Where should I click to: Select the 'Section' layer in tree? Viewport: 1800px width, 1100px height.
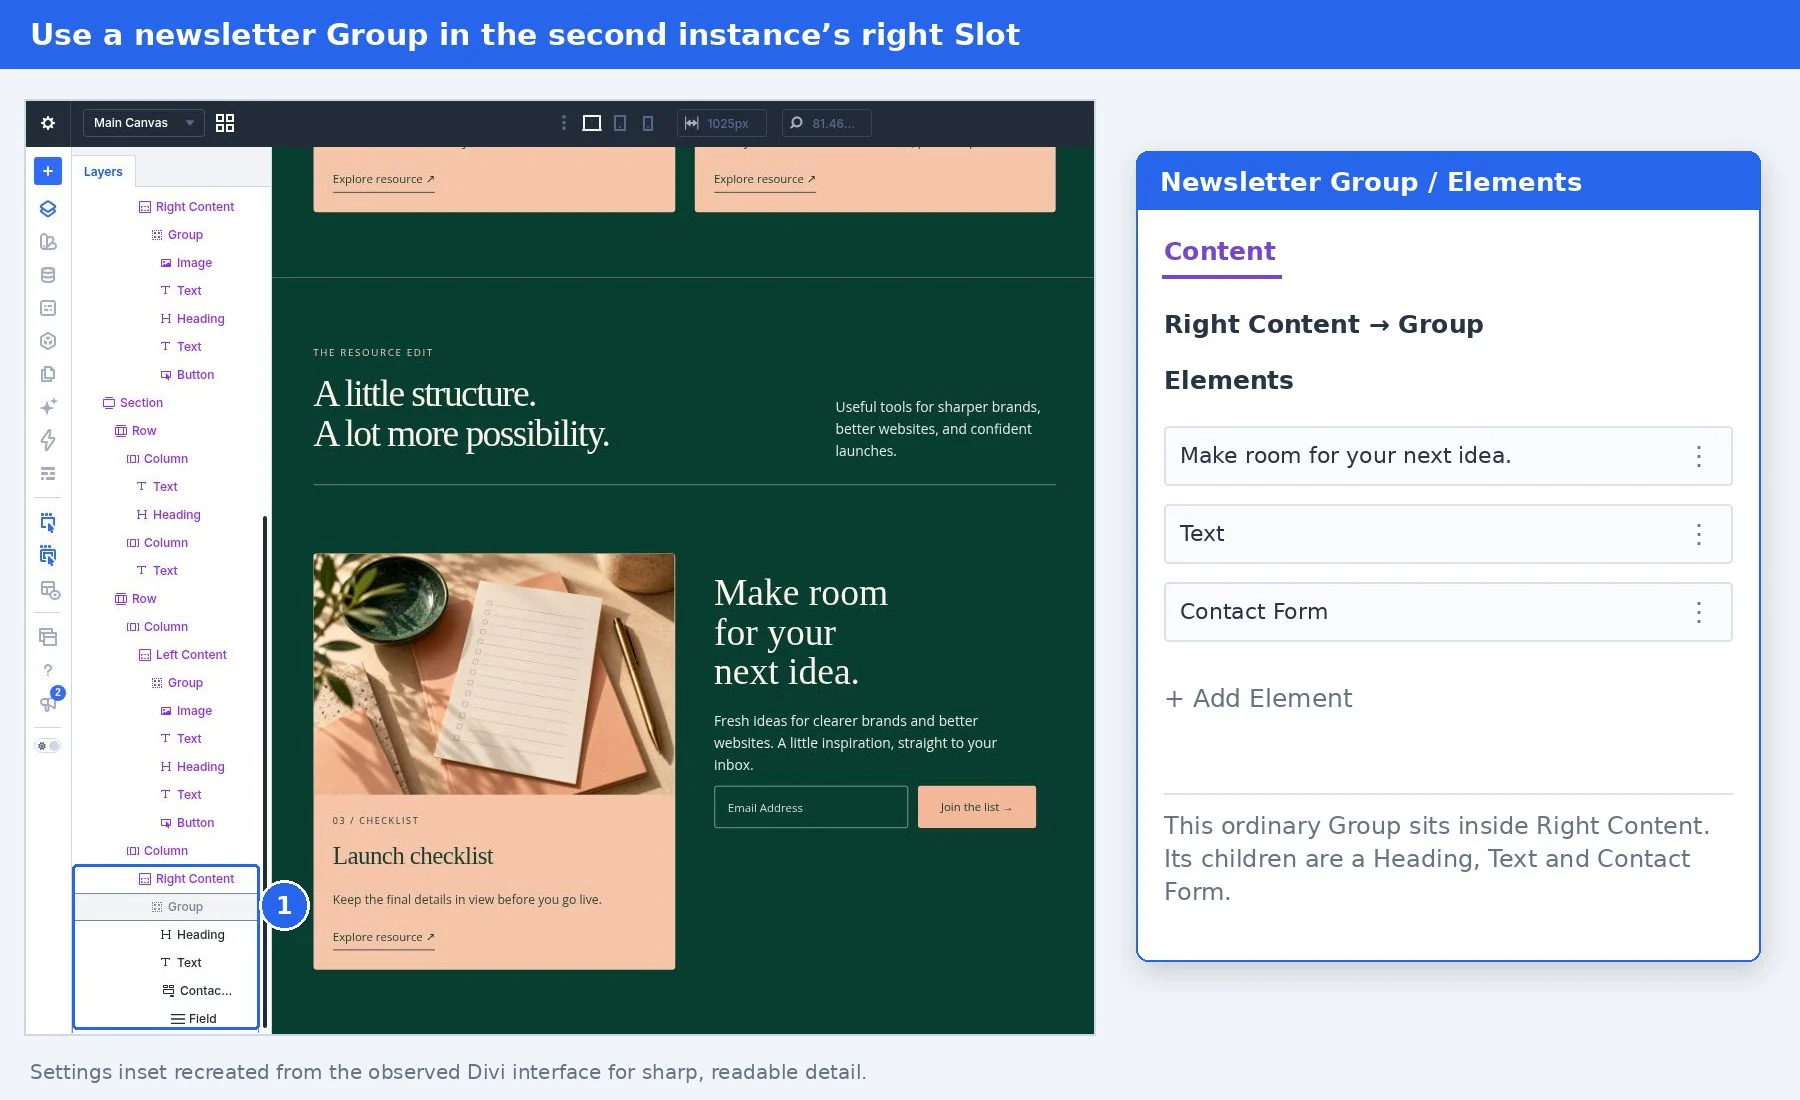133,403
